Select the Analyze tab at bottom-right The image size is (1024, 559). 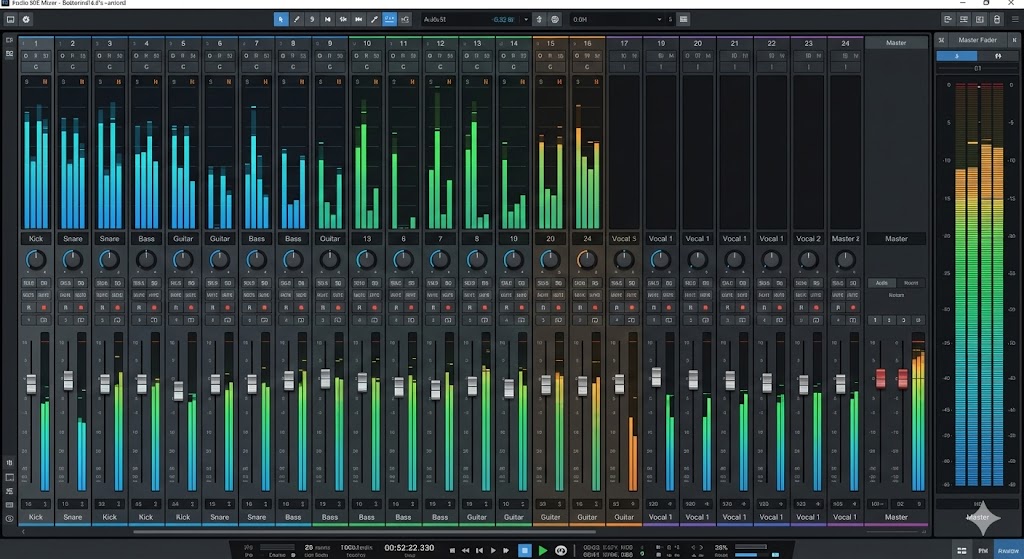[x=1007, y=551]
